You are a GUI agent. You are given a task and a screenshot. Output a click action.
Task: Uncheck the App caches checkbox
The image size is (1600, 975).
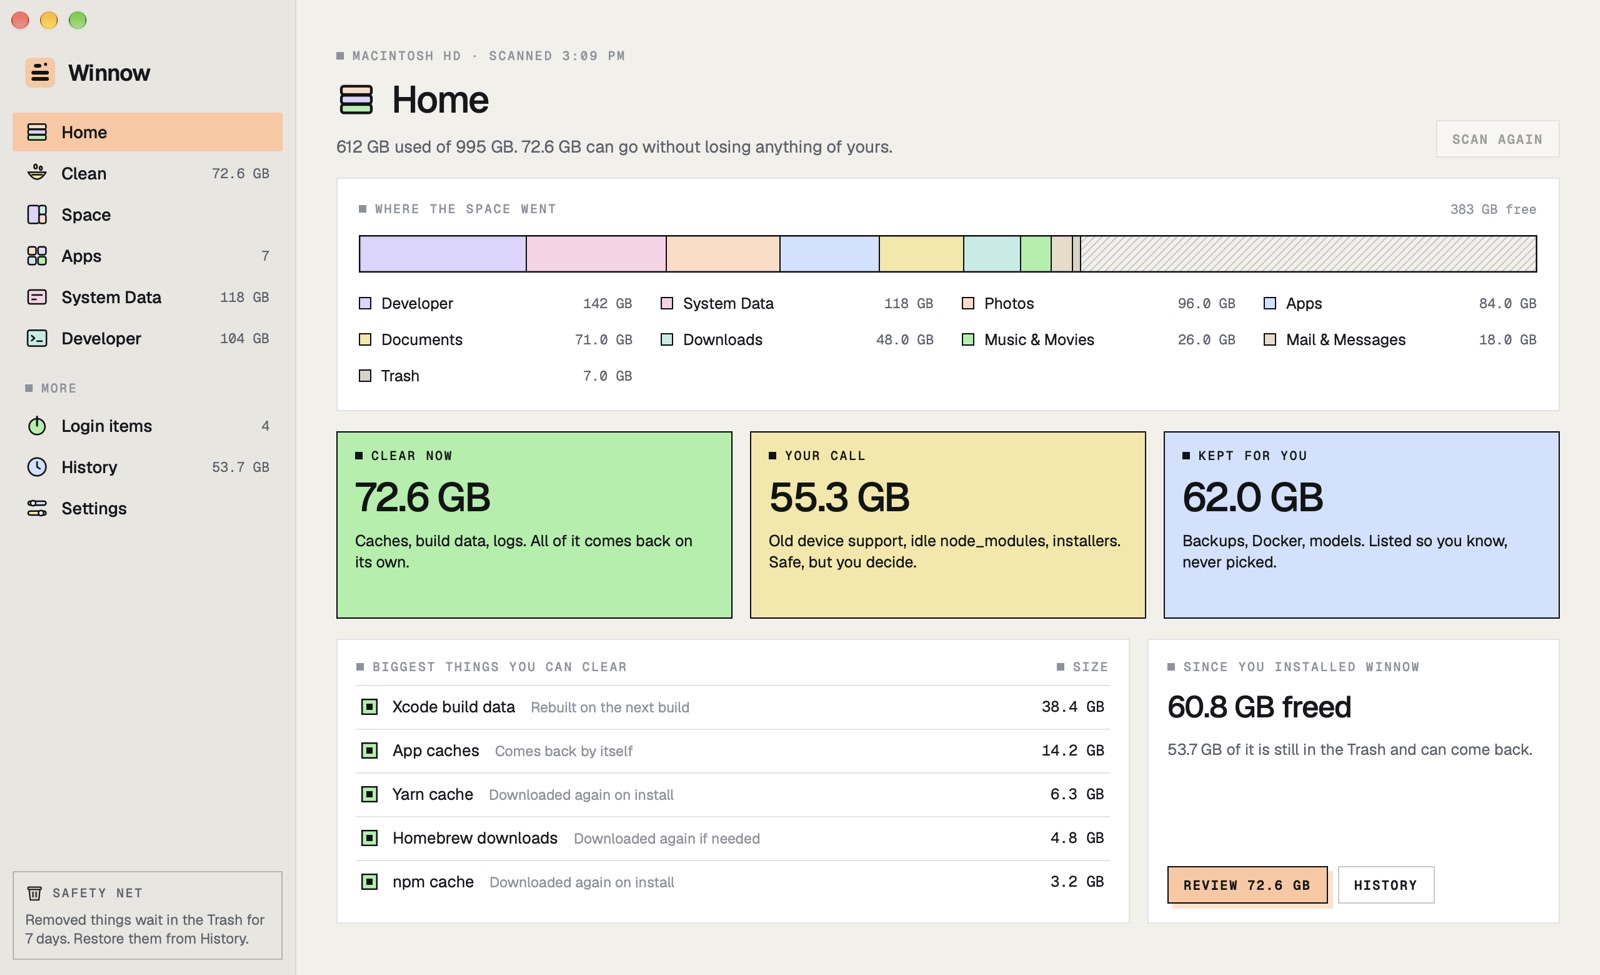pyautogui.click(x=369, y=750)
